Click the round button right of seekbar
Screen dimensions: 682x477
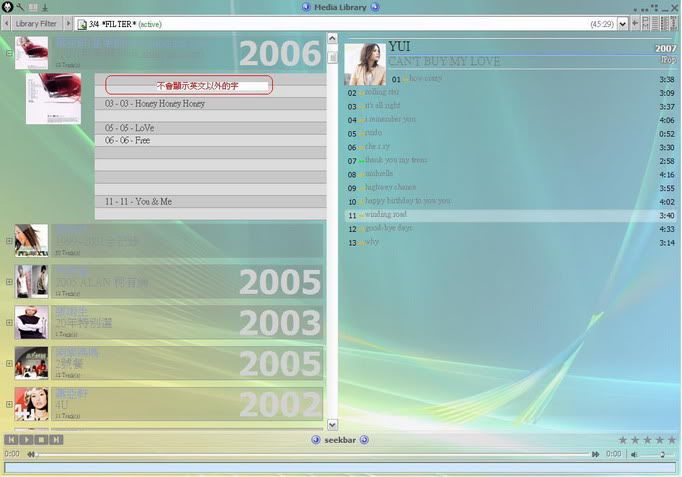(364, 440)
